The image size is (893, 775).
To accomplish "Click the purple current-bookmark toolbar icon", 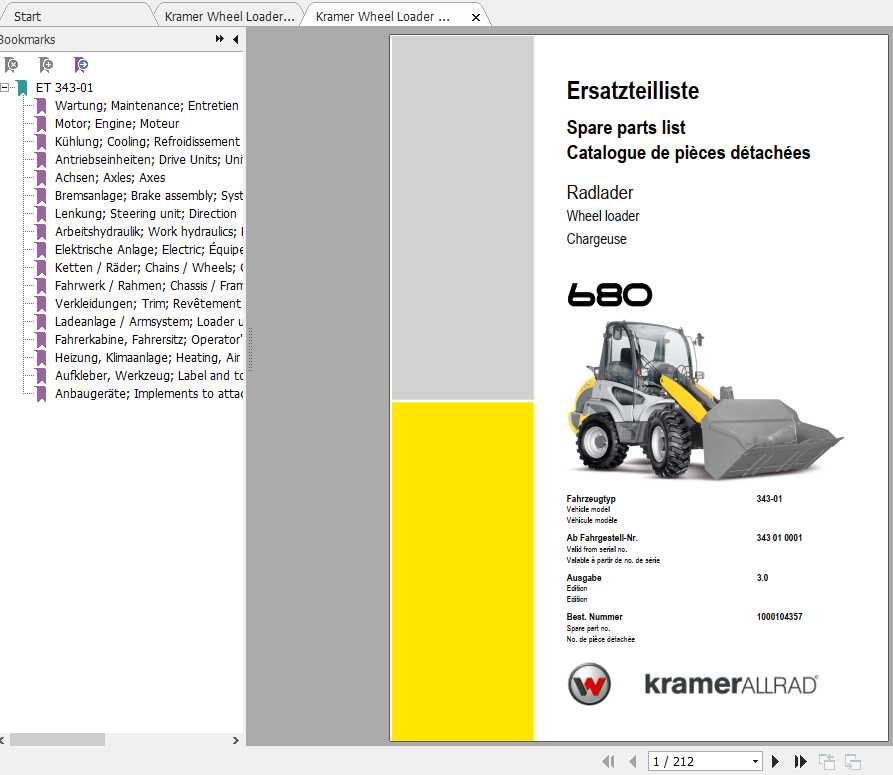I will [81, 65].
